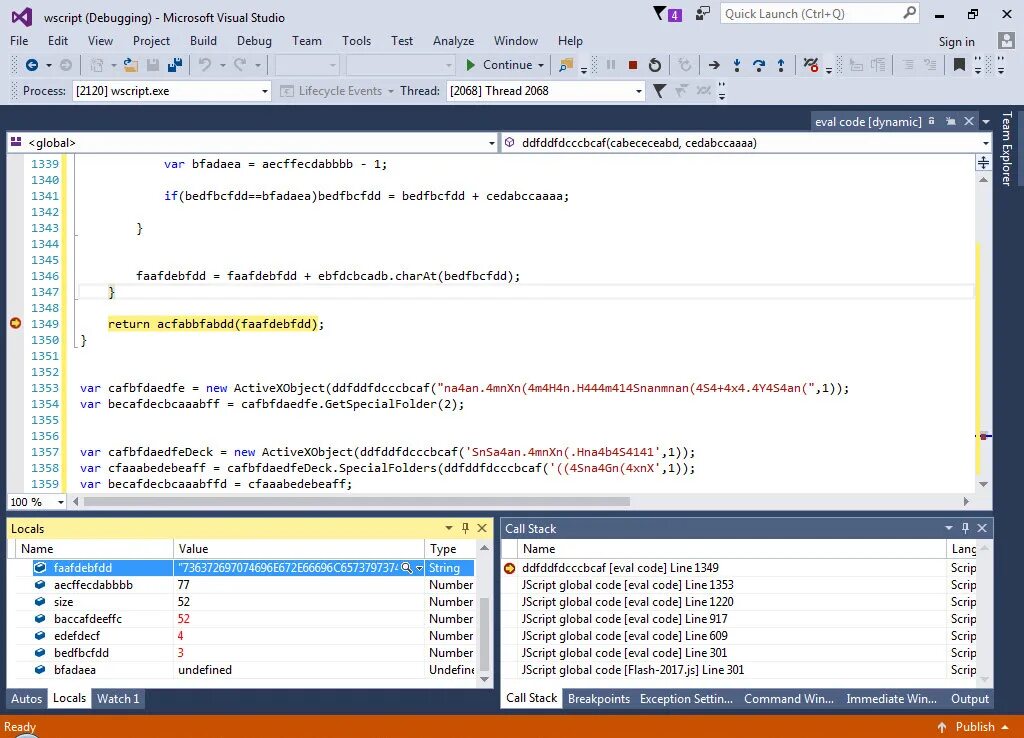Open the File menu
1024x738 pixels.
[19, 40]
